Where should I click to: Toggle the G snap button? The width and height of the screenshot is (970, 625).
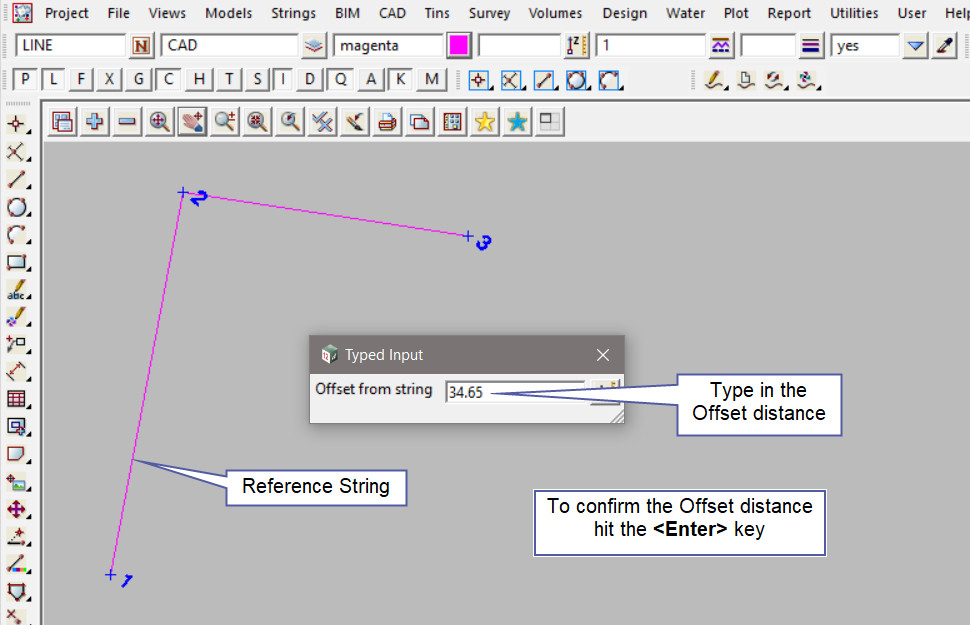click(139, 80)
